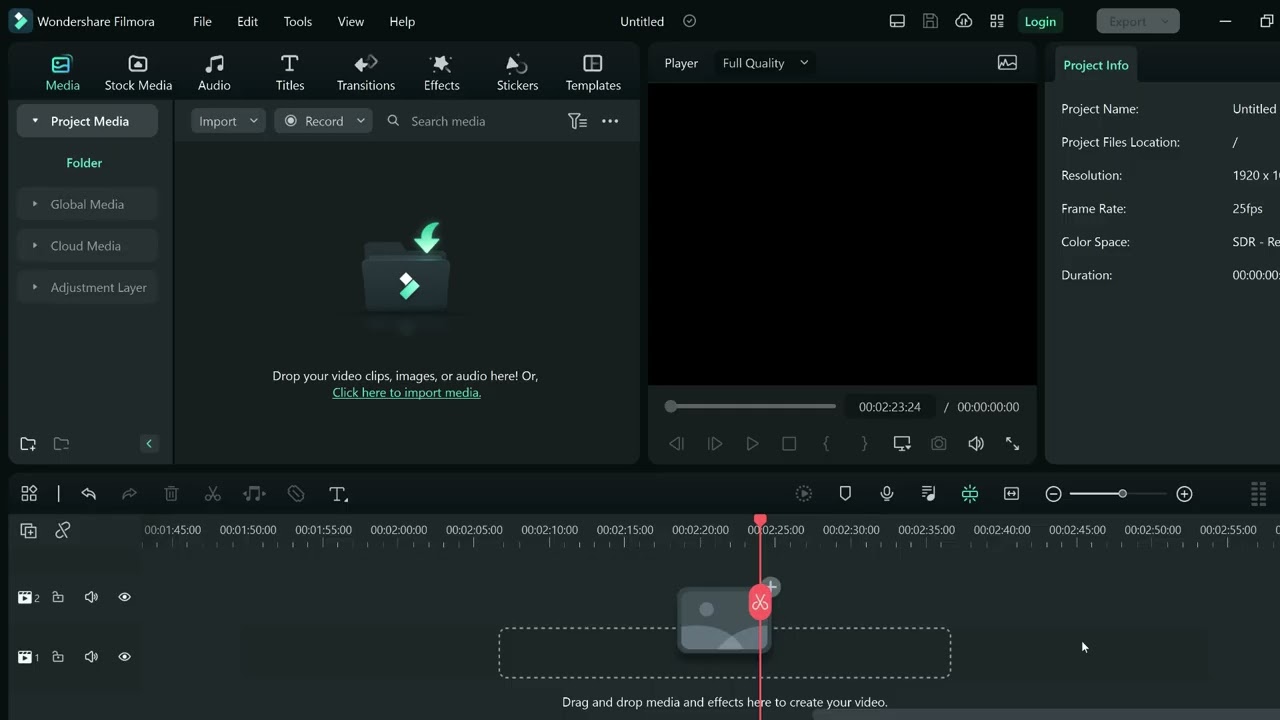Open the File menu
This screenshot has width=1280, height=720.
click(202, 21)
